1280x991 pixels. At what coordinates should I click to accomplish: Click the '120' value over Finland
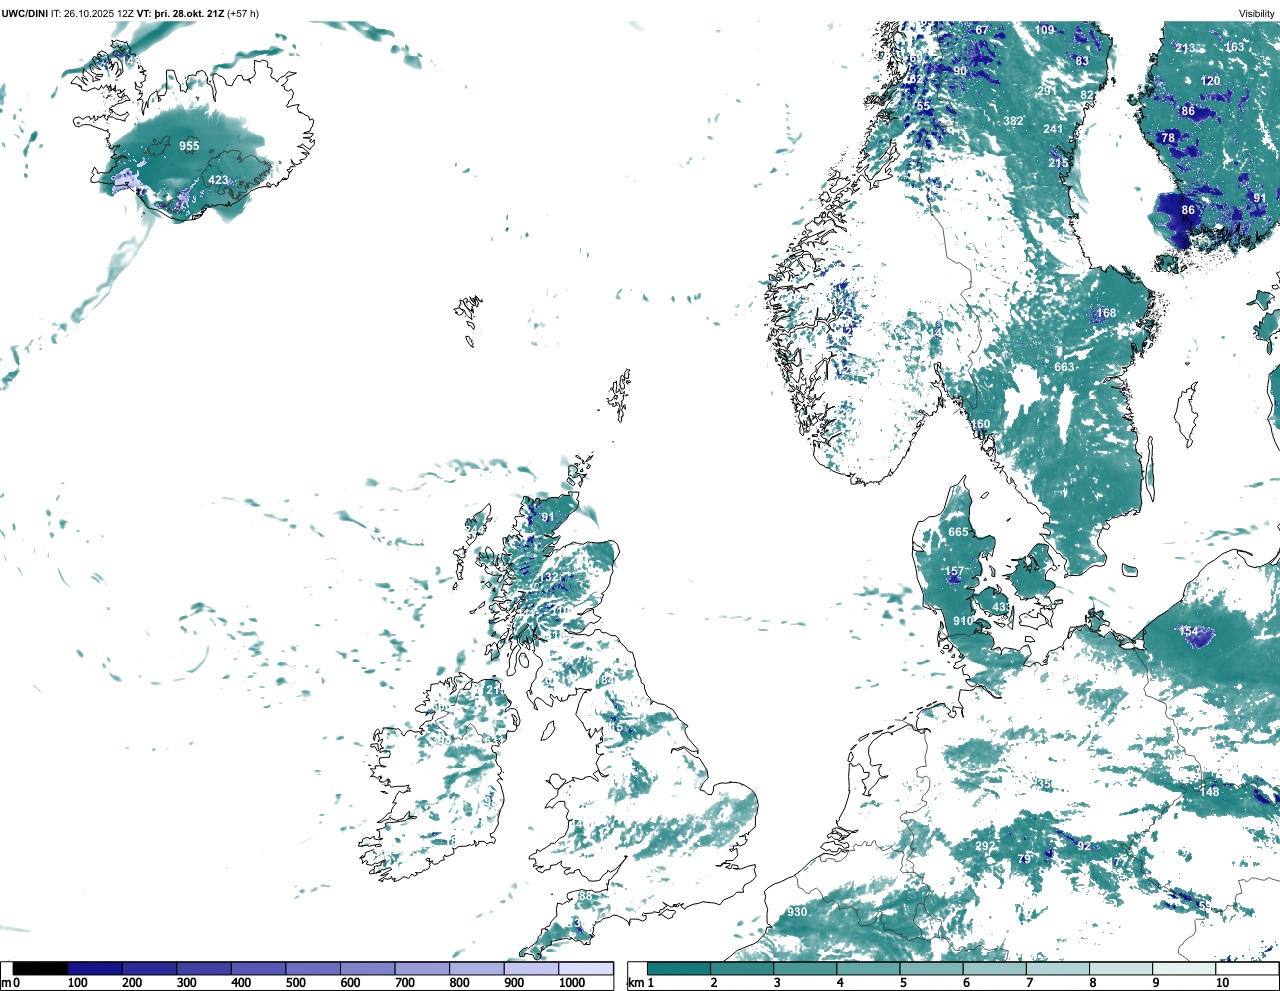pos(1210,81)
